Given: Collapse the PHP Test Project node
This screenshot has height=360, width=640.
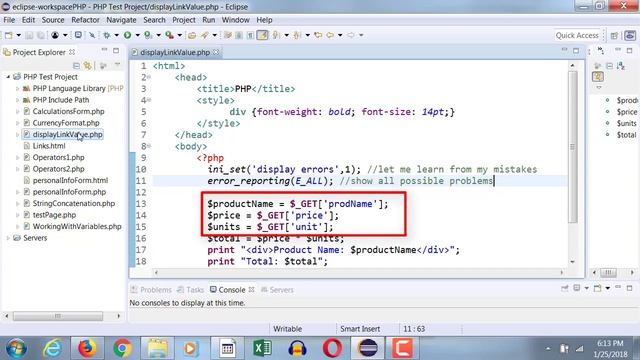Looking at the screenshot, I should (8, 77).
